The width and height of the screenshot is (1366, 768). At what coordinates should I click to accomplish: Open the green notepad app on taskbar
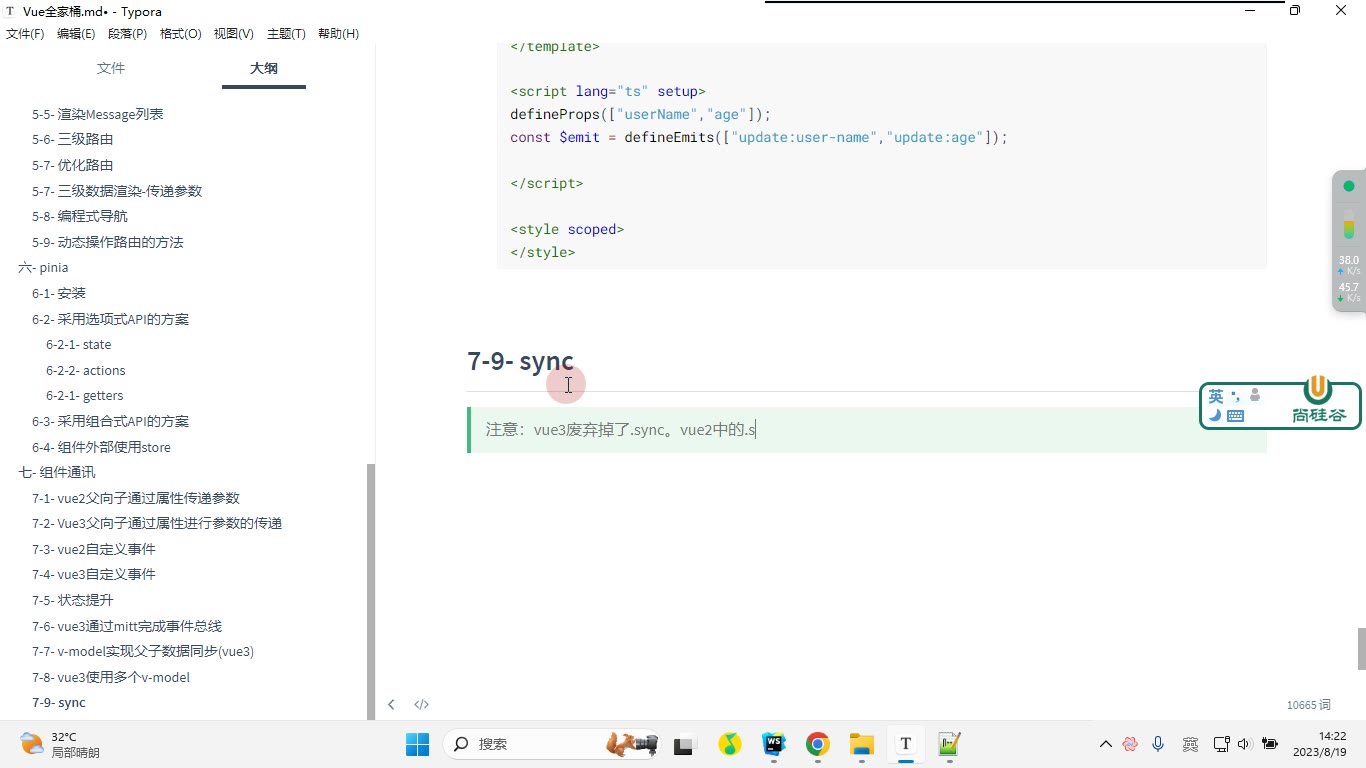coord(949,744)
